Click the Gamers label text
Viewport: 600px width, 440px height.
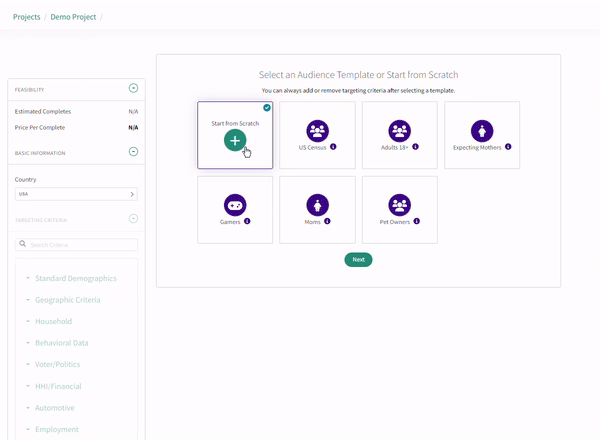pyautogui.click(x=230, y=222)
